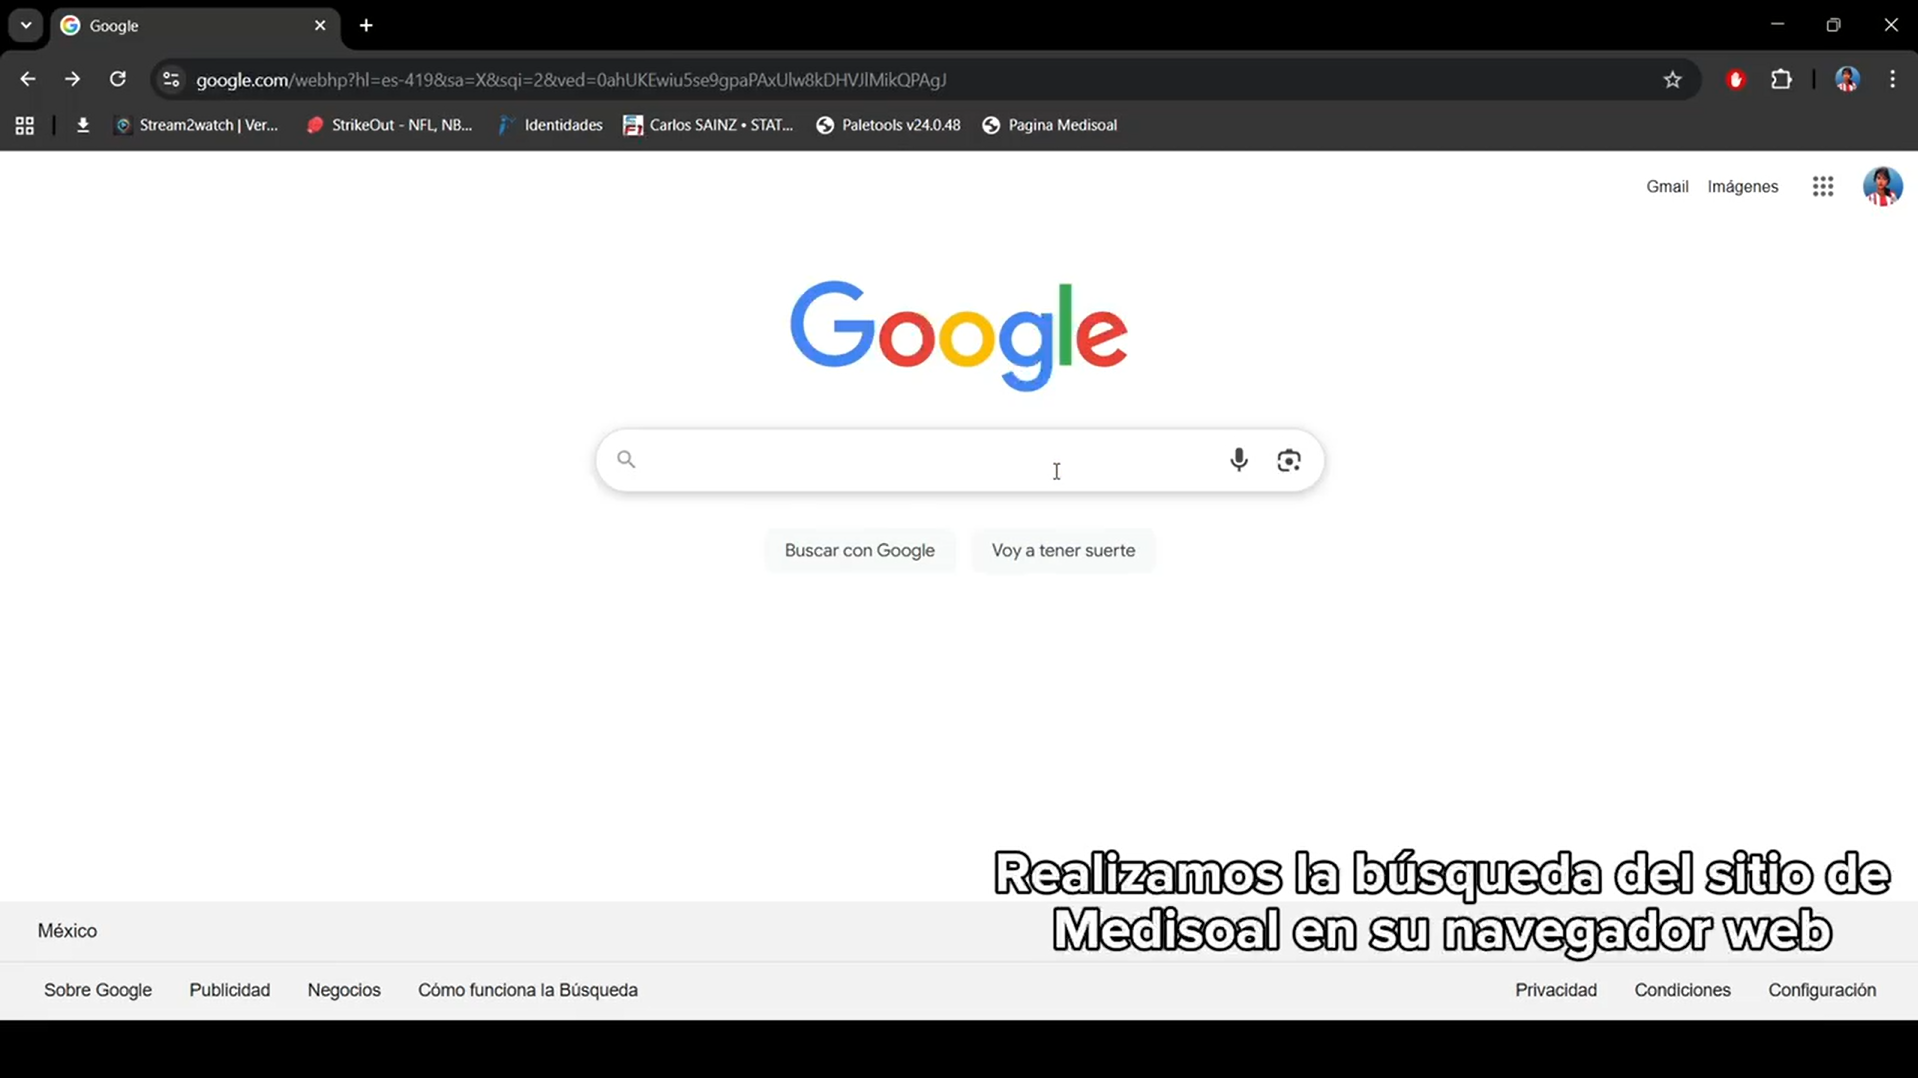
Task: Click Voy a tener suerte button
Action: (1063, 551)
